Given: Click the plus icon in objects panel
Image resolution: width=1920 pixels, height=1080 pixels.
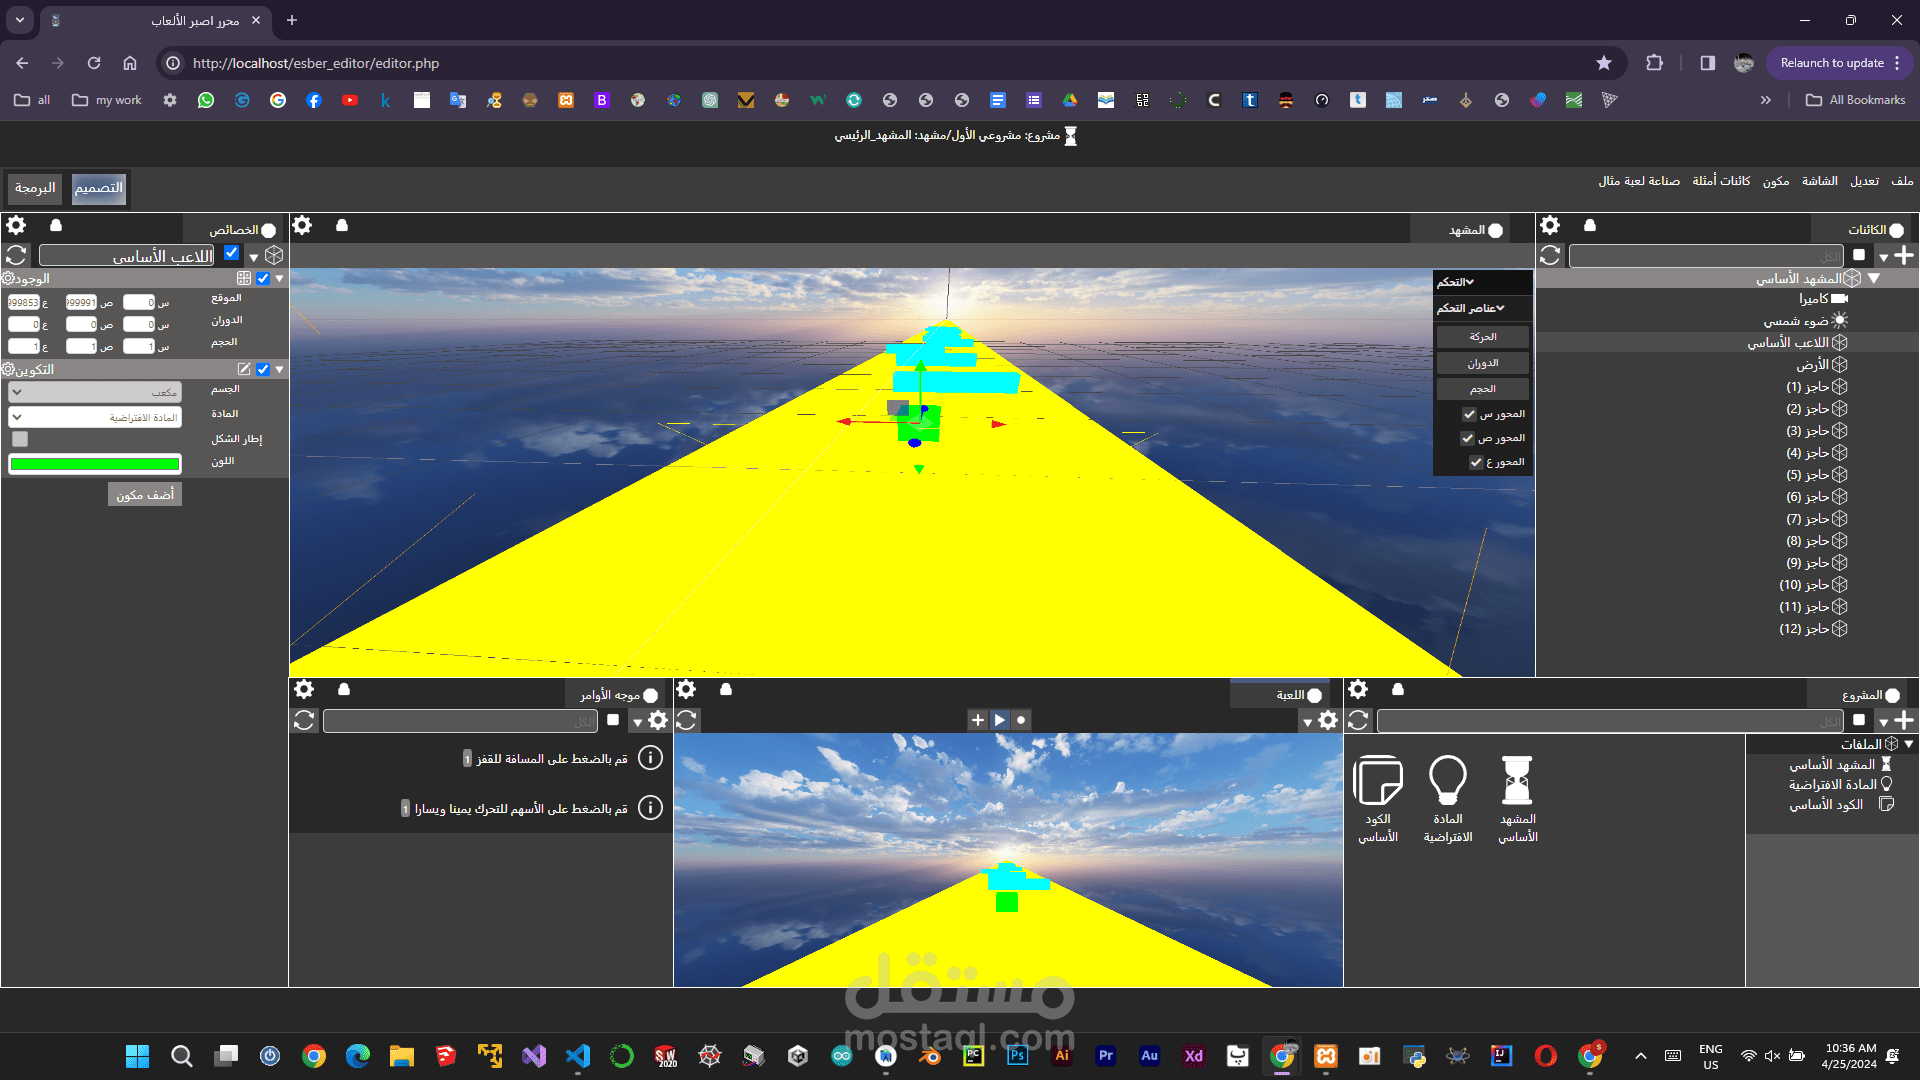Looking at the screenshot, I should click(x=1904, y=256).
